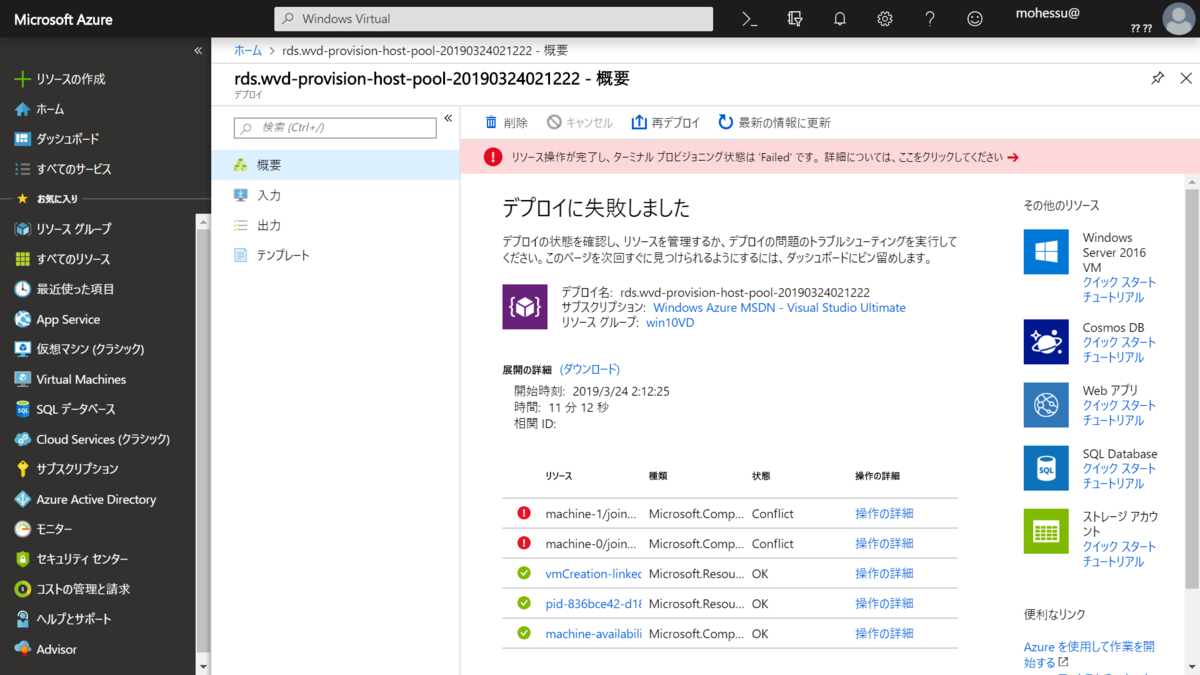The width and height of the screenshot is (1200, 675).
Task: Open the directory and subscription filter icon
Action: coord(795,19)
